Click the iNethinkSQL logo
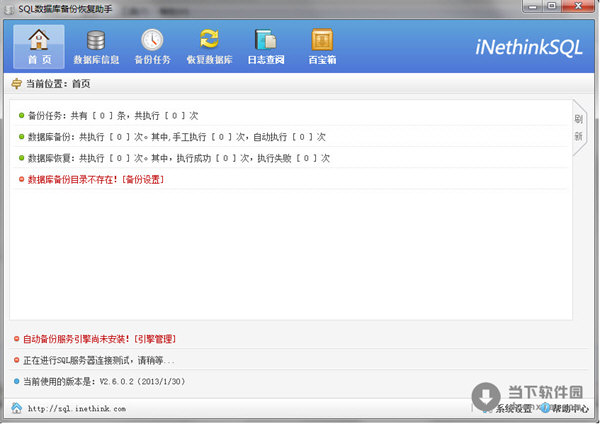The width and height of the screenshot is (600, 424). click(x=528, y=48)
